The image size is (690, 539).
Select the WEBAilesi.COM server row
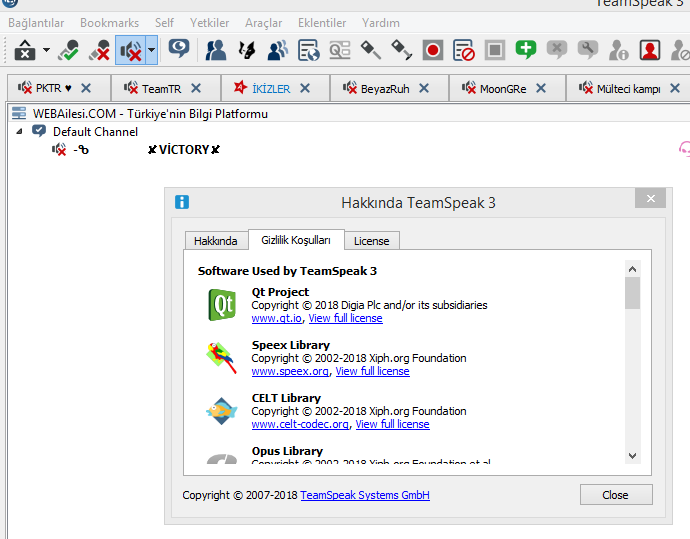pyautogui.click(x=349, y=114)
